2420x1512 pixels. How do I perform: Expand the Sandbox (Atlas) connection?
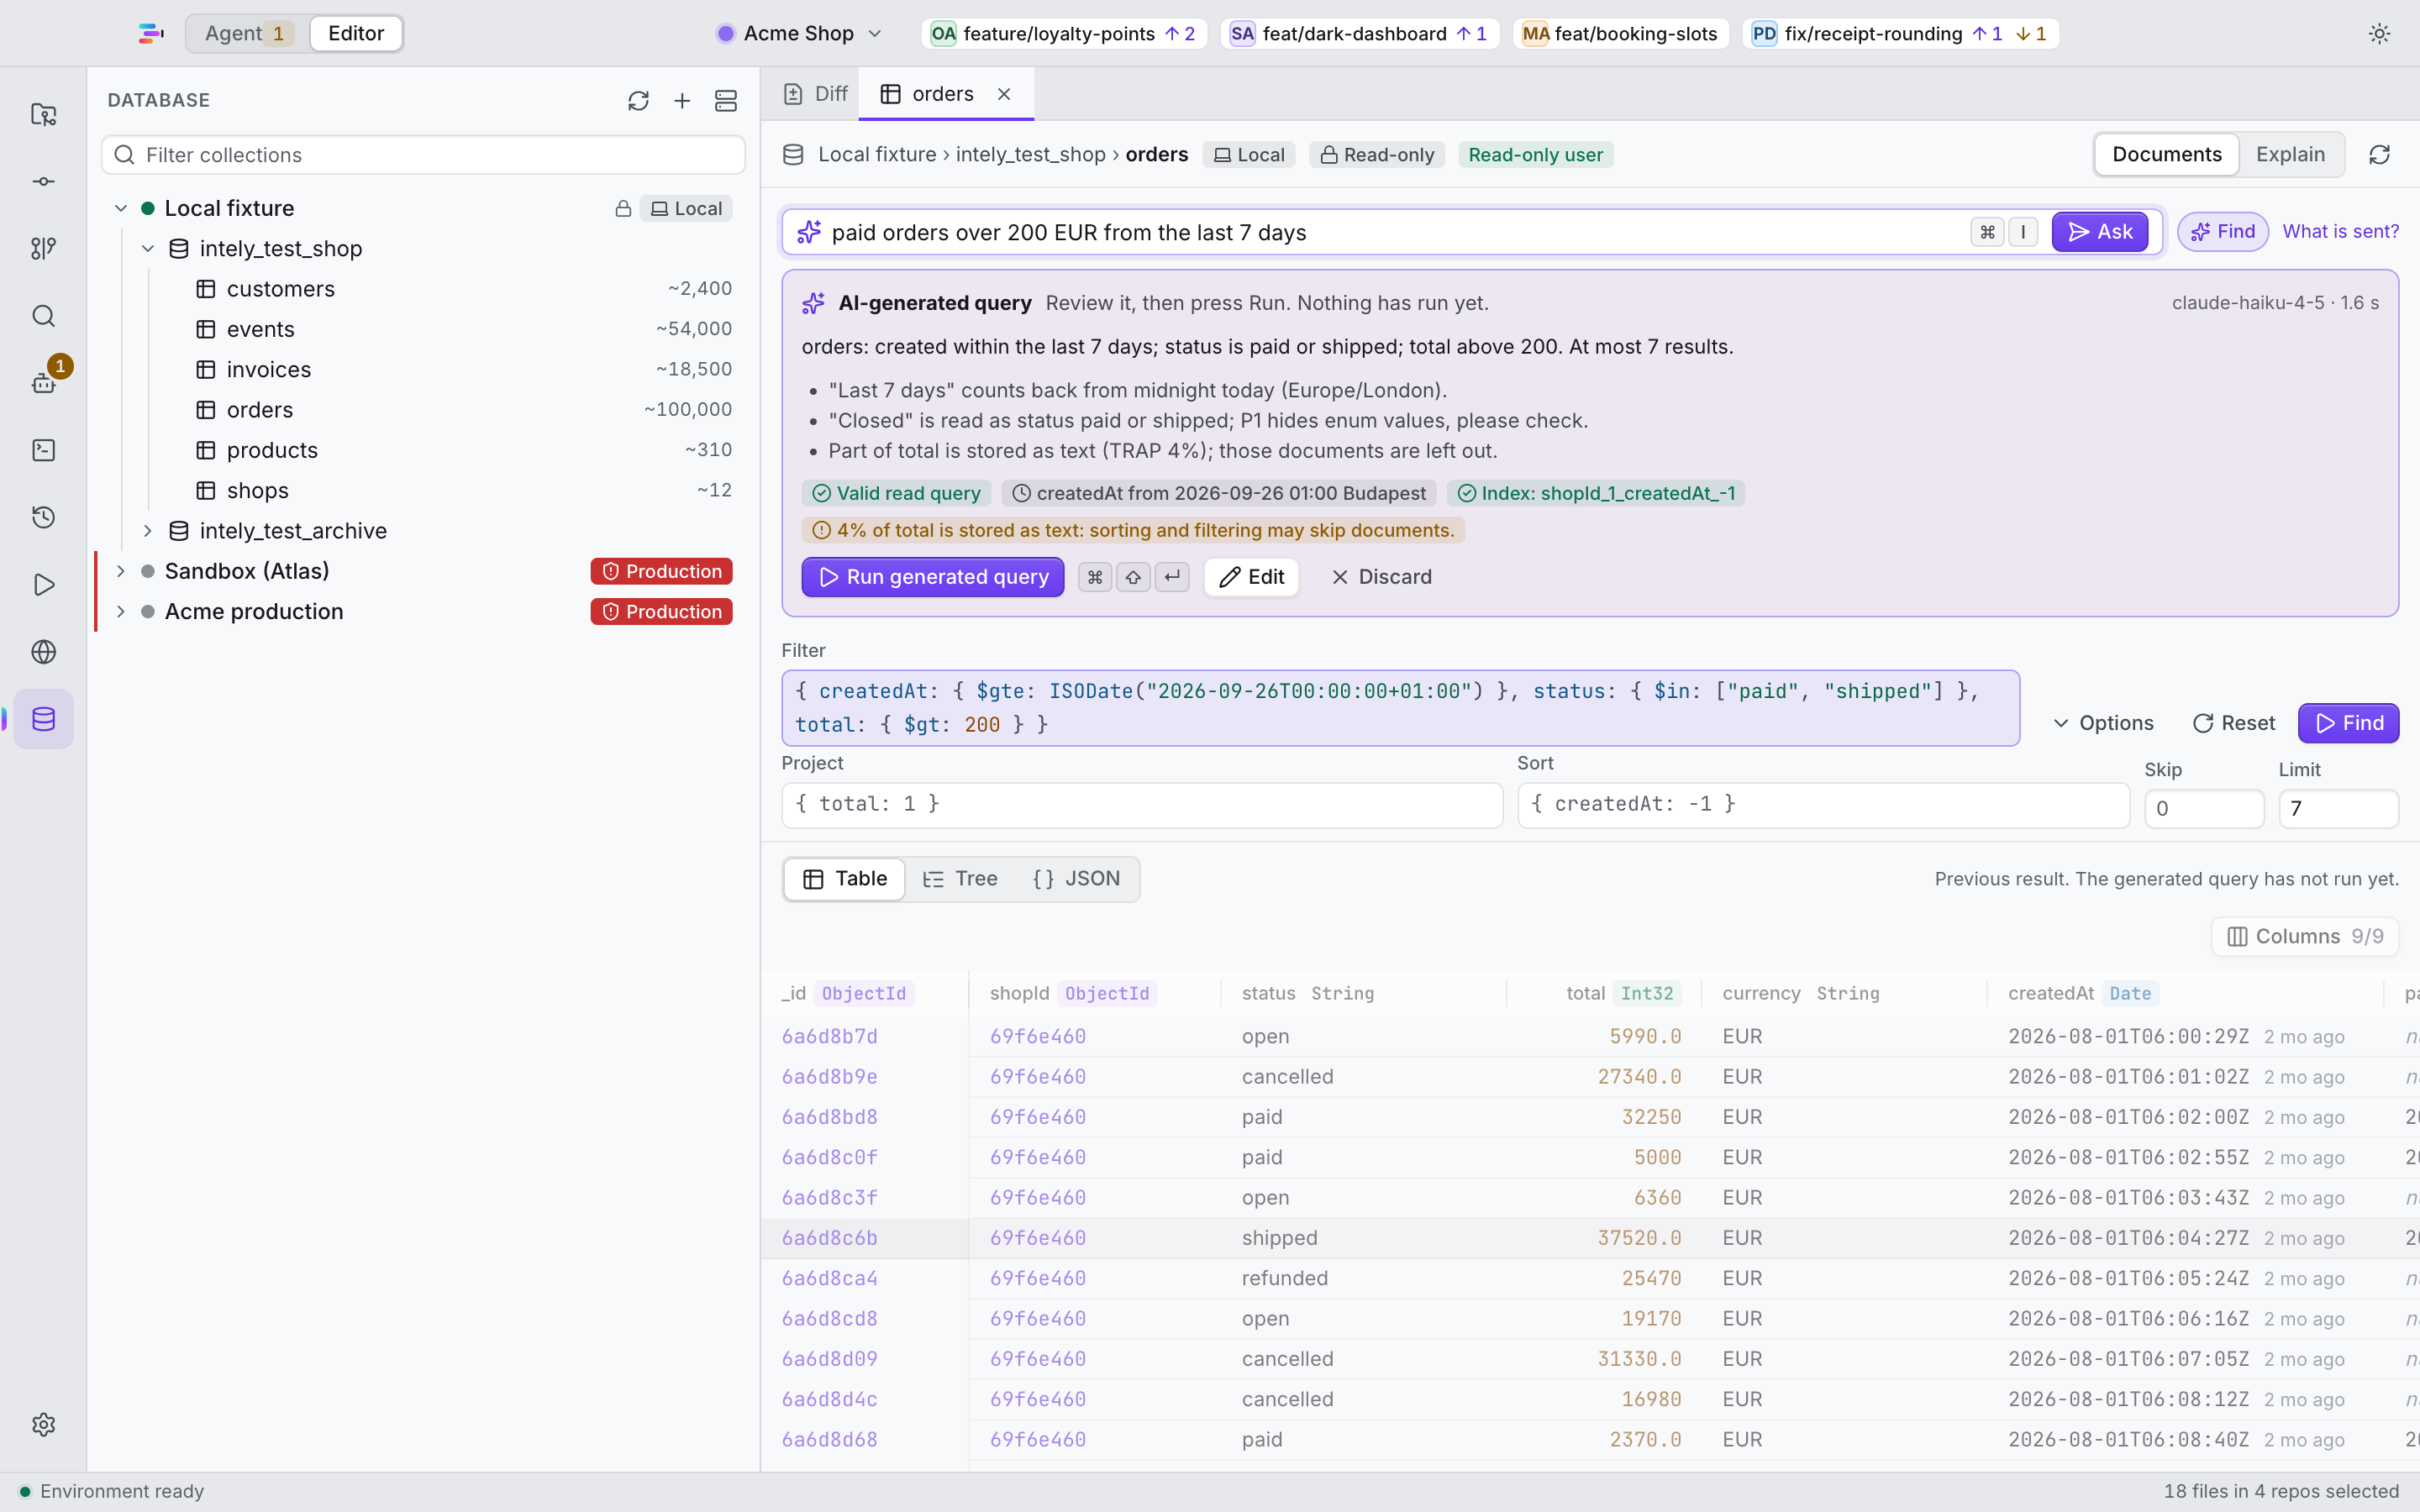click(121, 571)
